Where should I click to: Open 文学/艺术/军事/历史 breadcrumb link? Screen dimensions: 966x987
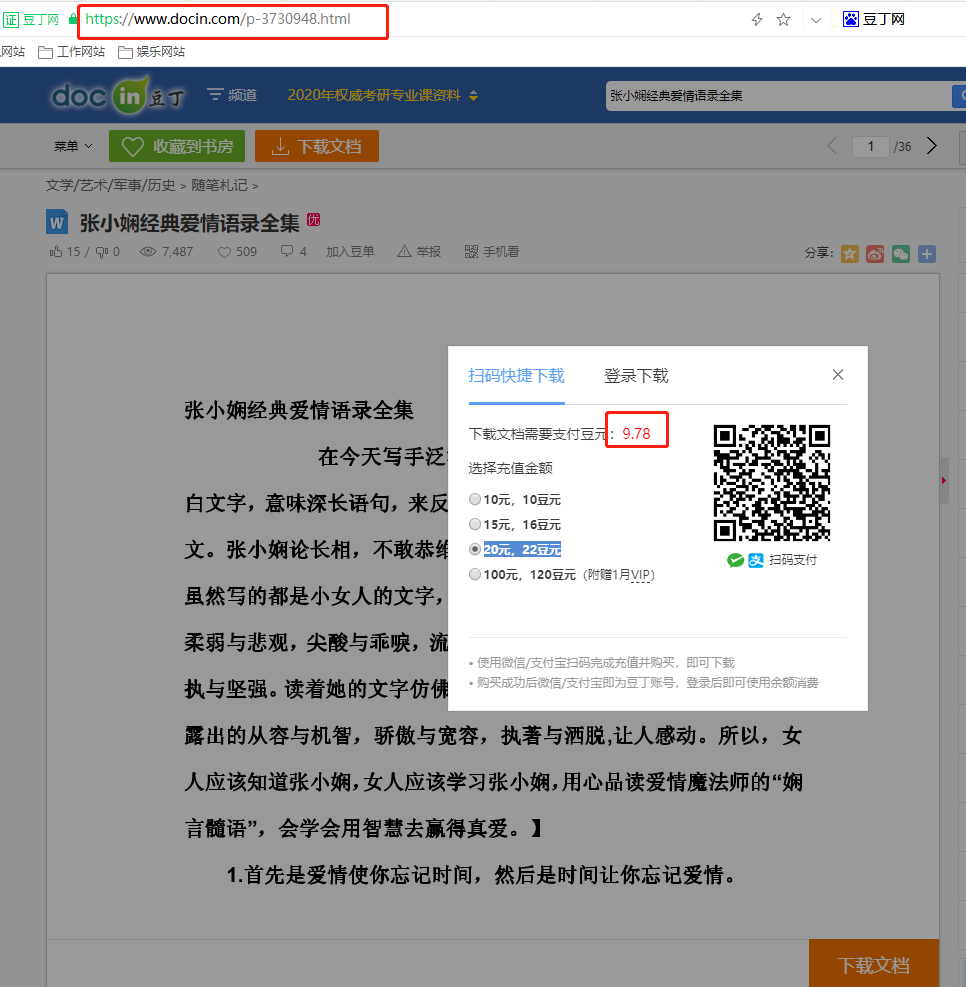(x=110, y=185)
